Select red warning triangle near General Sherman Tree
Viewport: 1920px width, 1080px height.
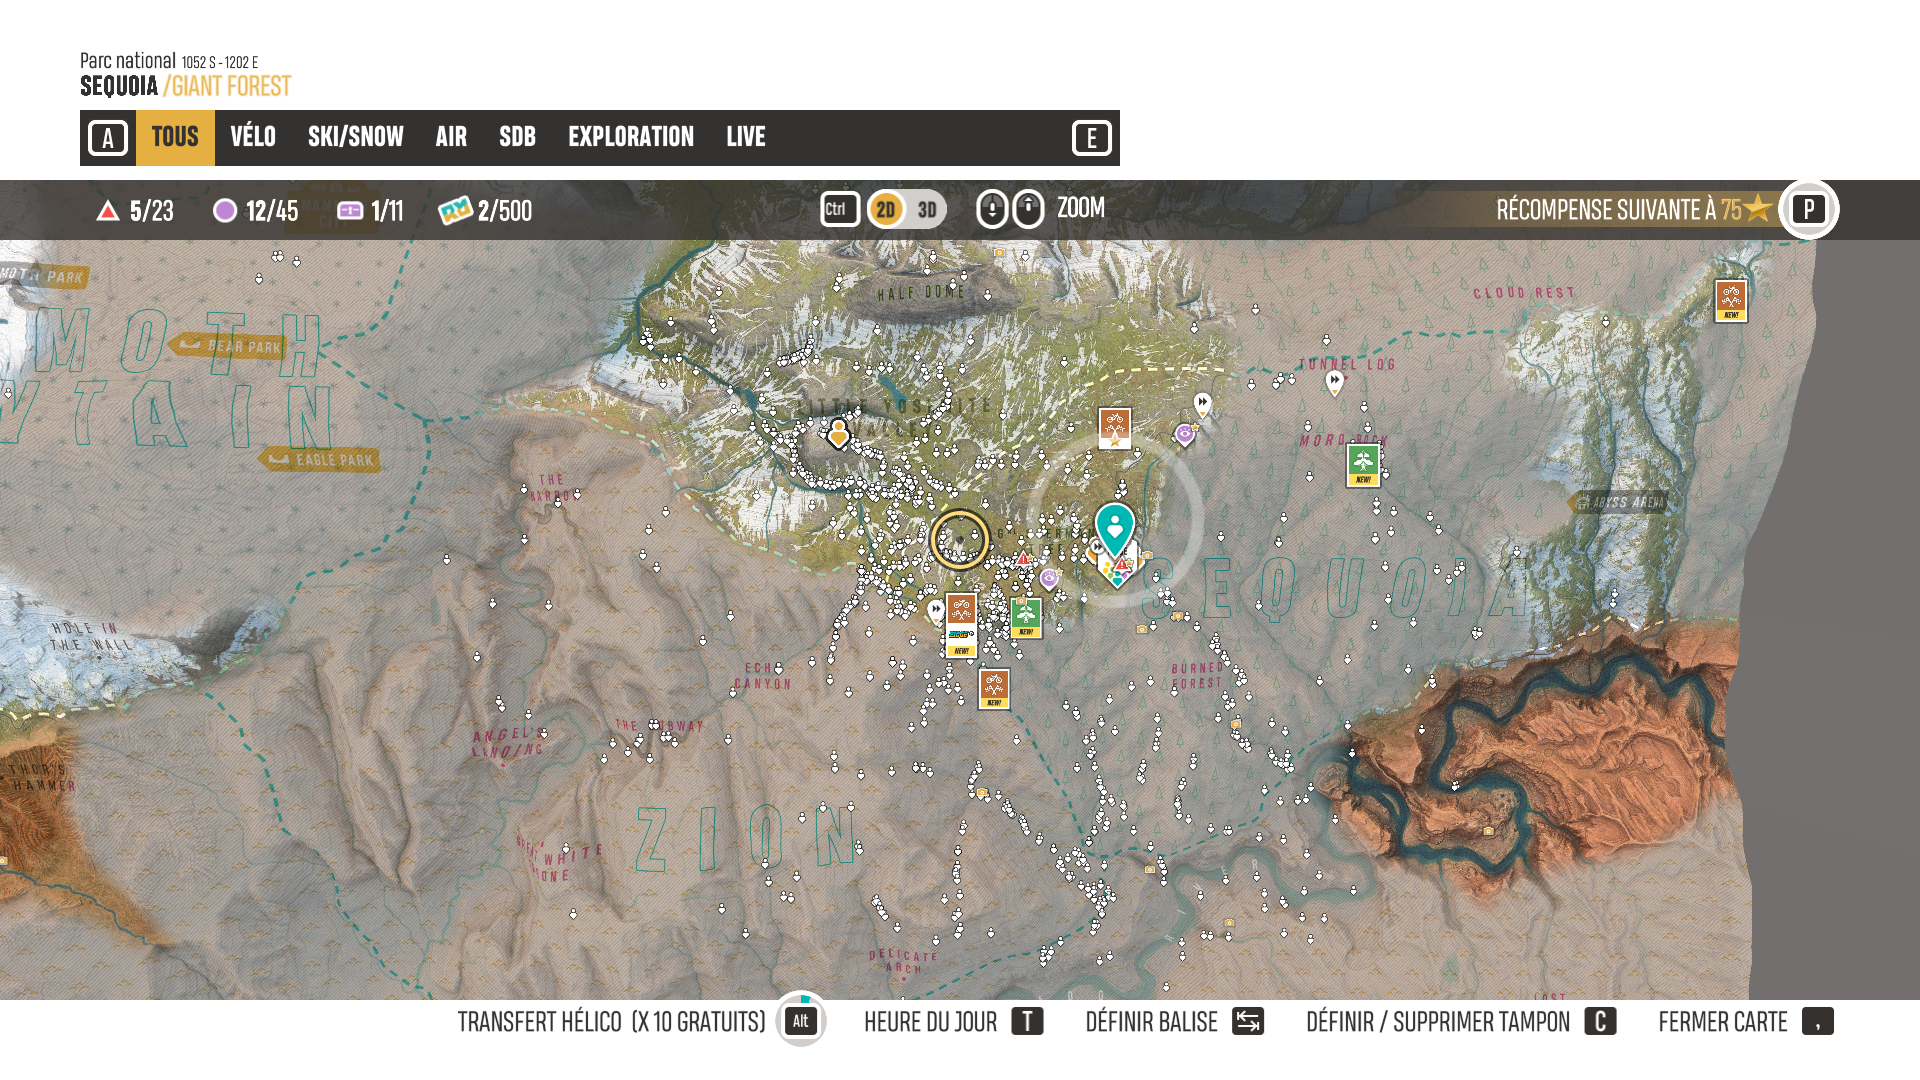(x=1023, y=559)
